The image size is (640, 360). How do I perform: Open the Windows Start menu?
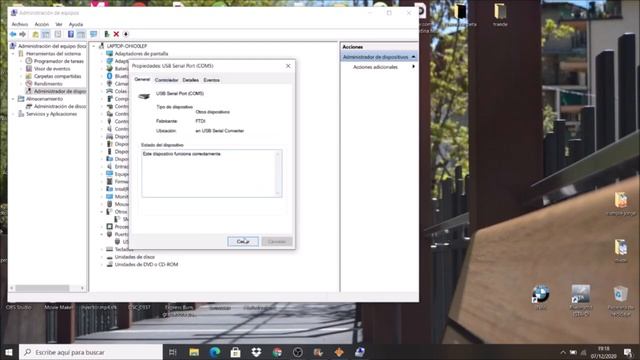pos(9,352)
